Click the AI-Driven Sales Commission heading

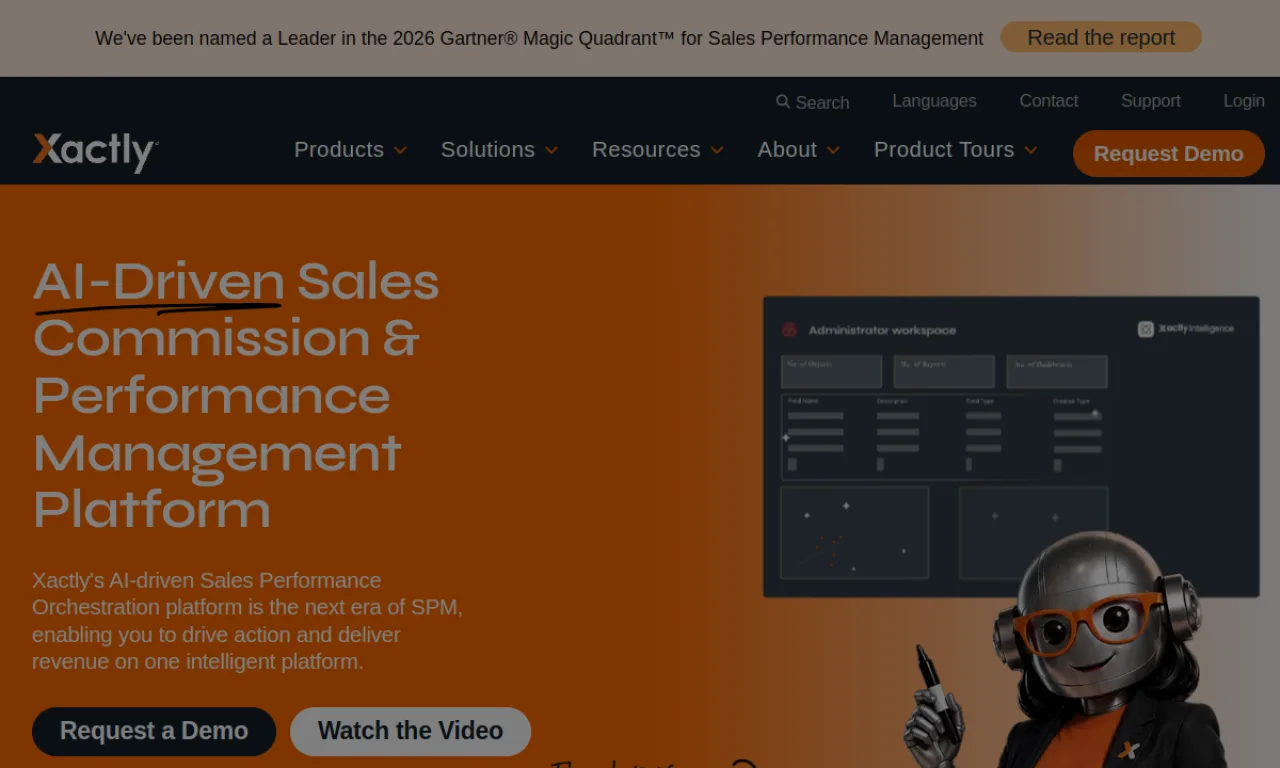tap(236, 395)
